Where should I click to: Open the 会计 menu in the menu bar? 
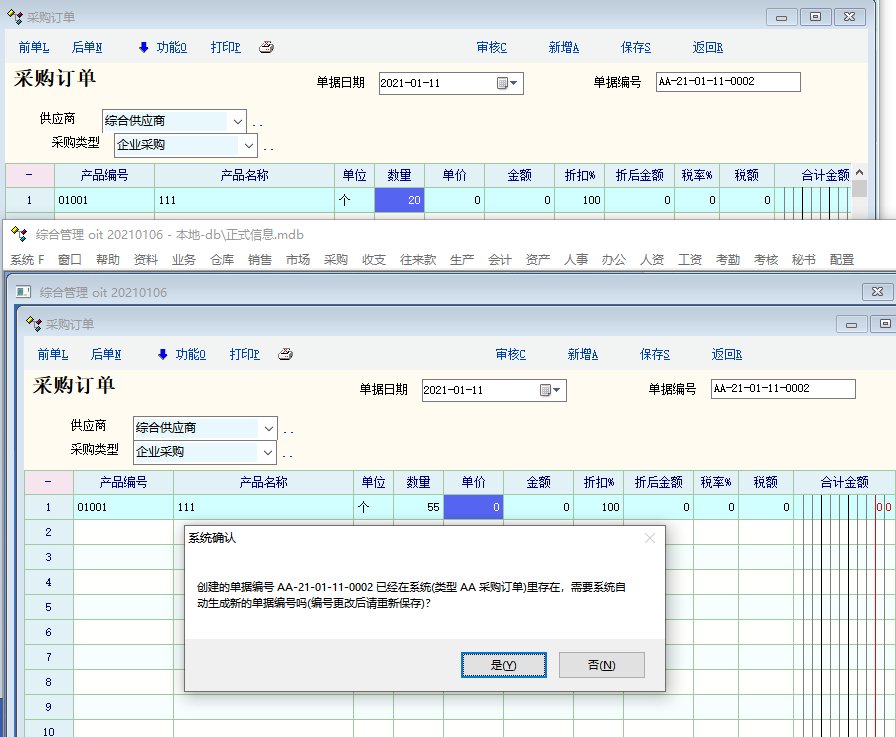(x=500, y=260)
